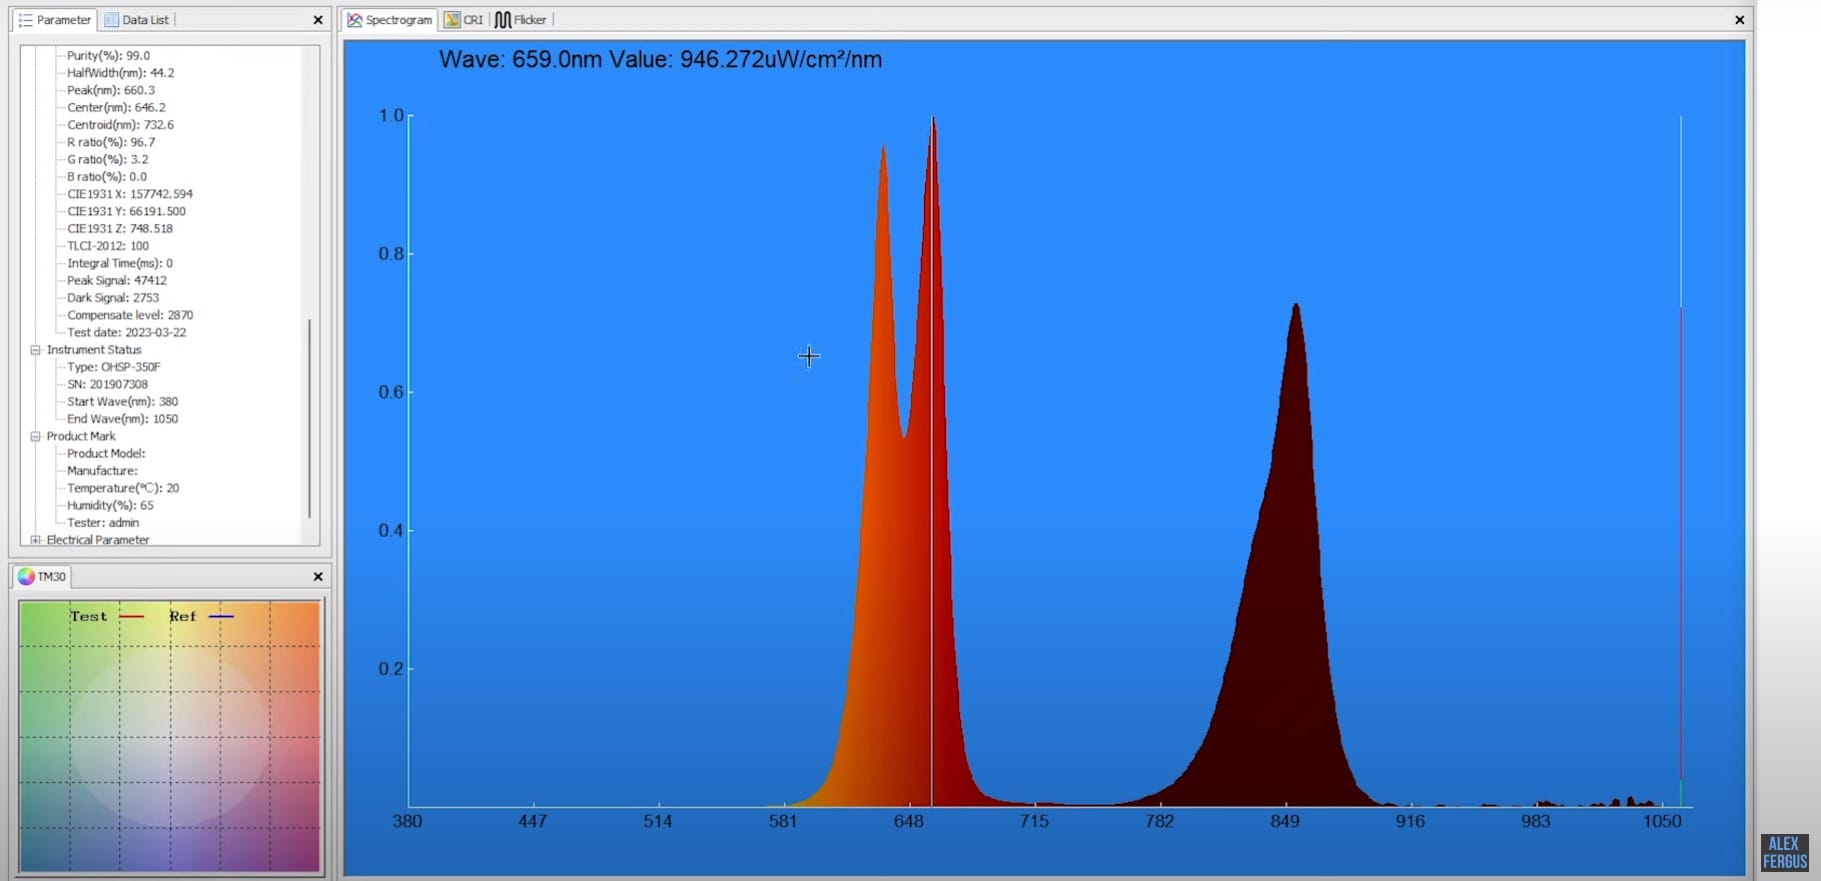Select the Type: OHSP-350F row
Viewport: 1821px width, 881px height.
113,367
